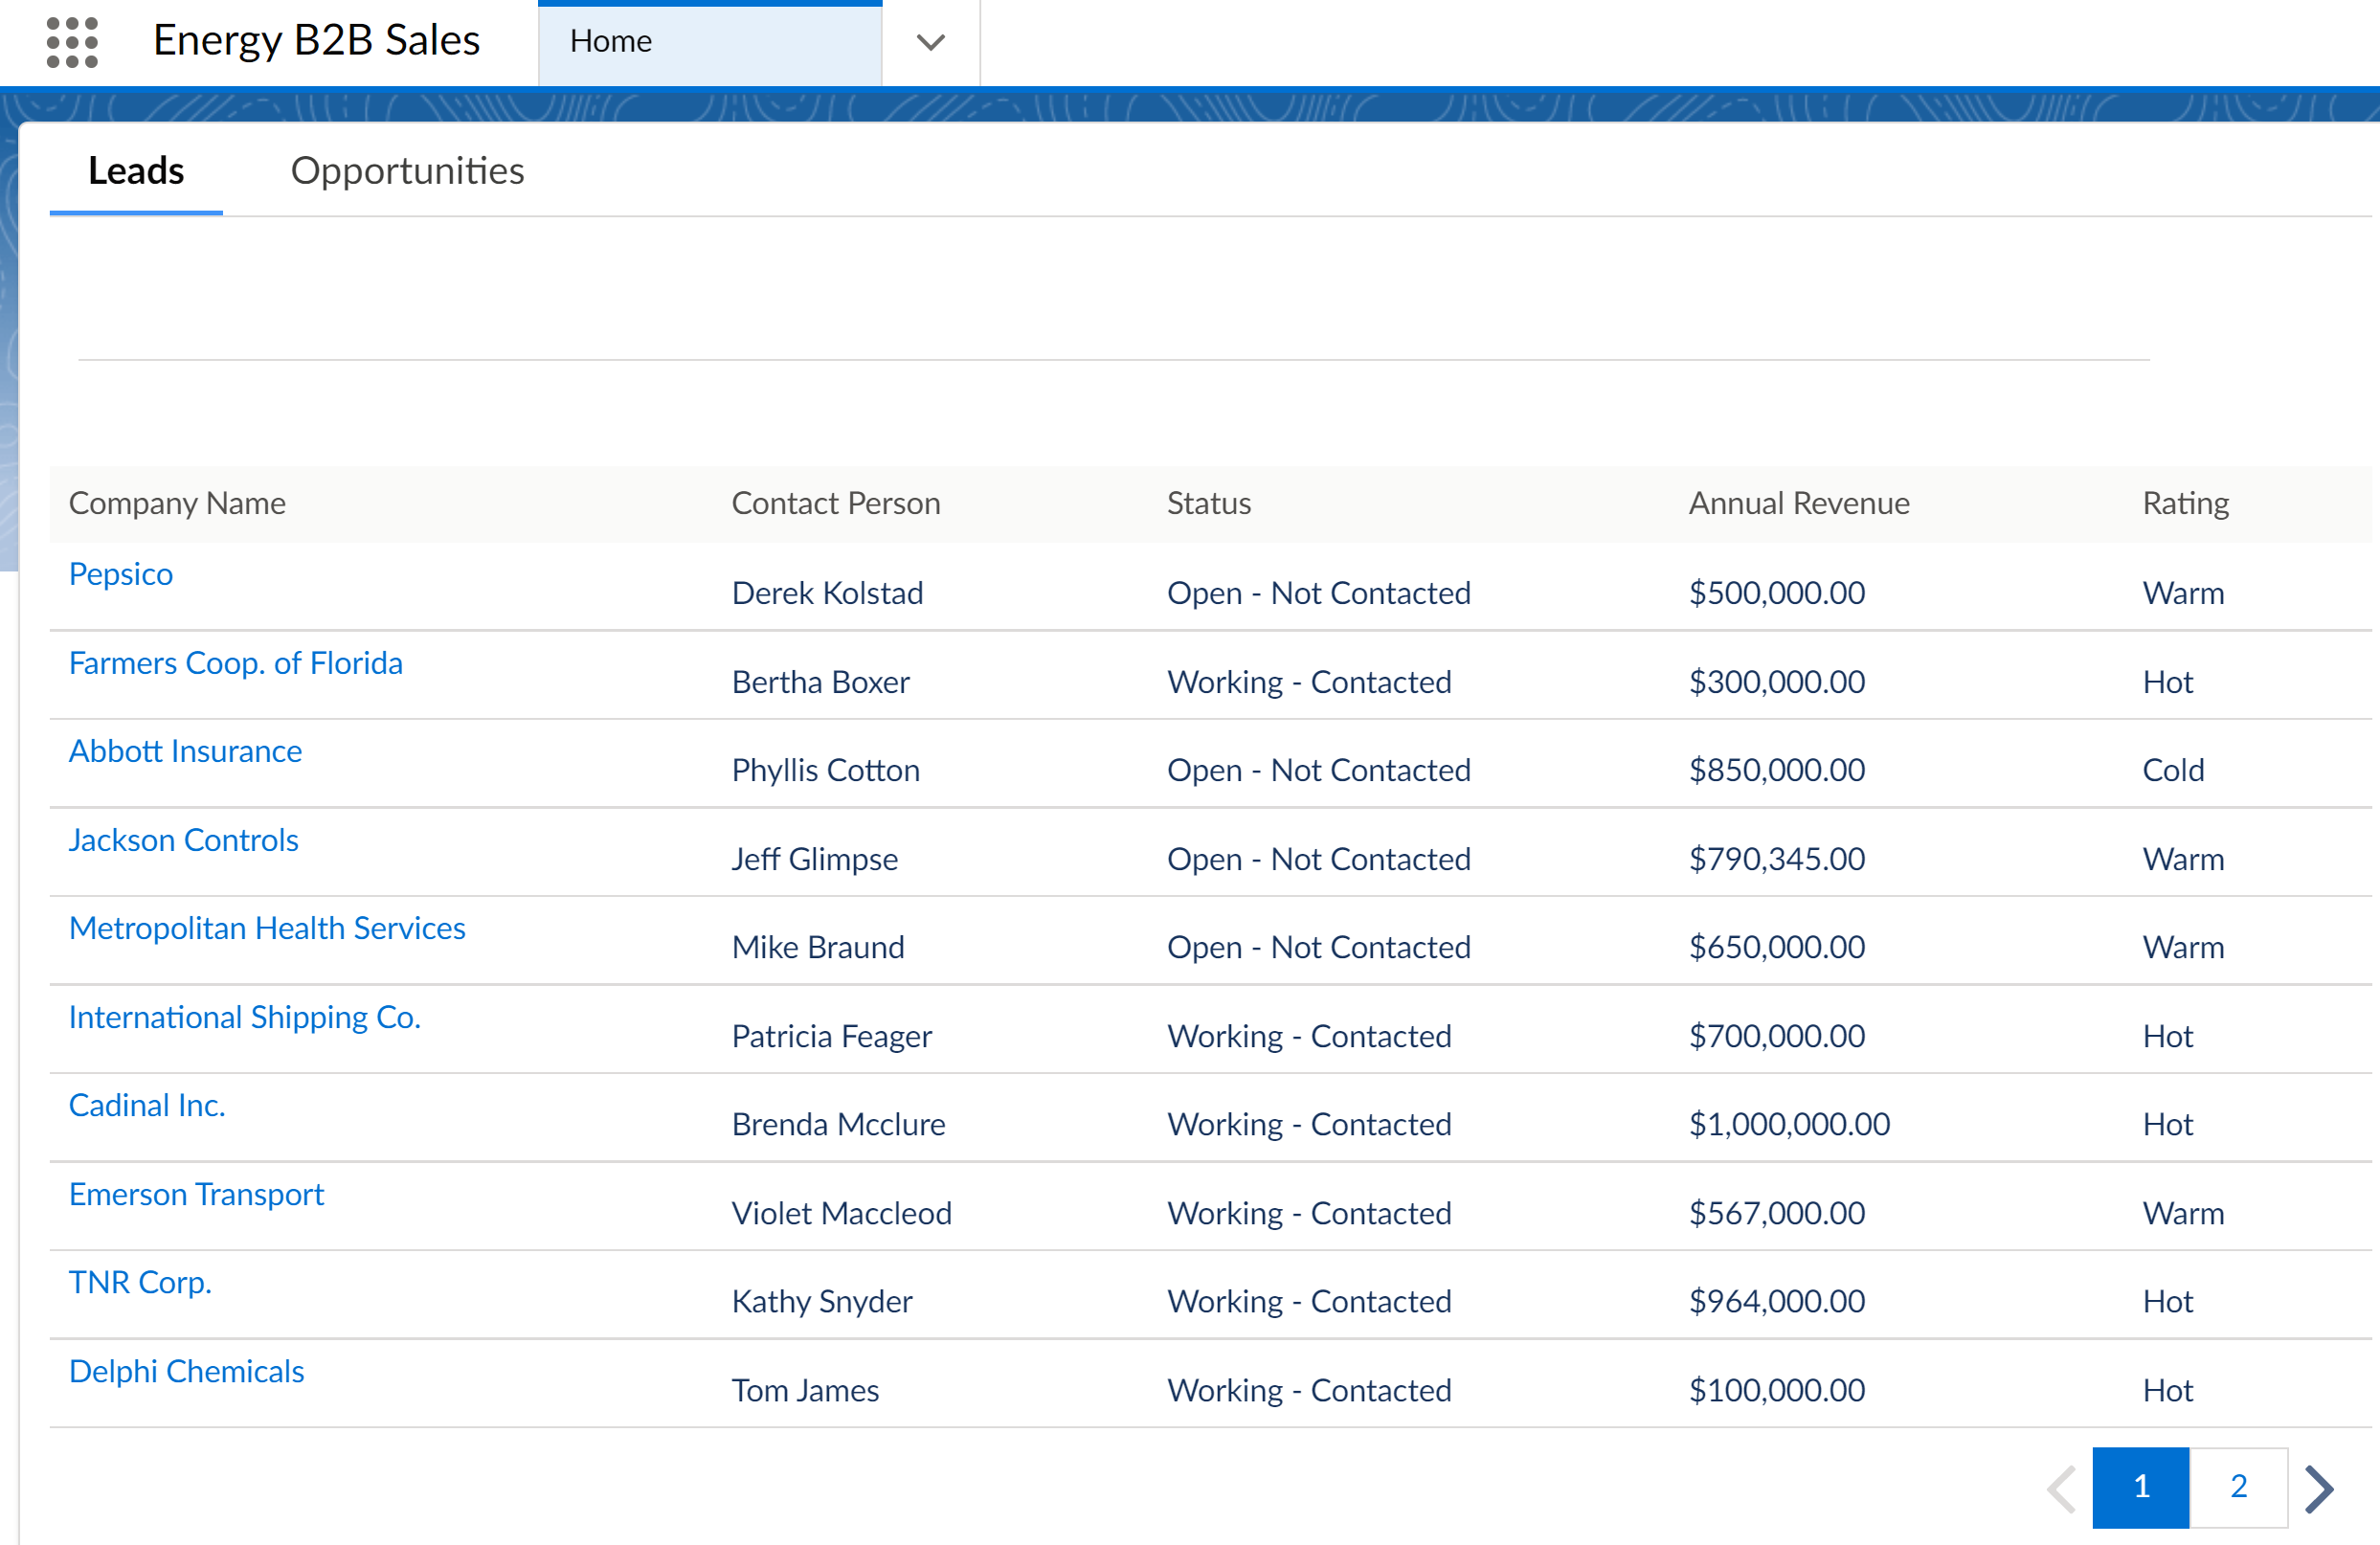Click the Annual Revenue column header
The width and height of the screenshot is (2380, 1545).
pyautogui.click(x=1799, y=503)
